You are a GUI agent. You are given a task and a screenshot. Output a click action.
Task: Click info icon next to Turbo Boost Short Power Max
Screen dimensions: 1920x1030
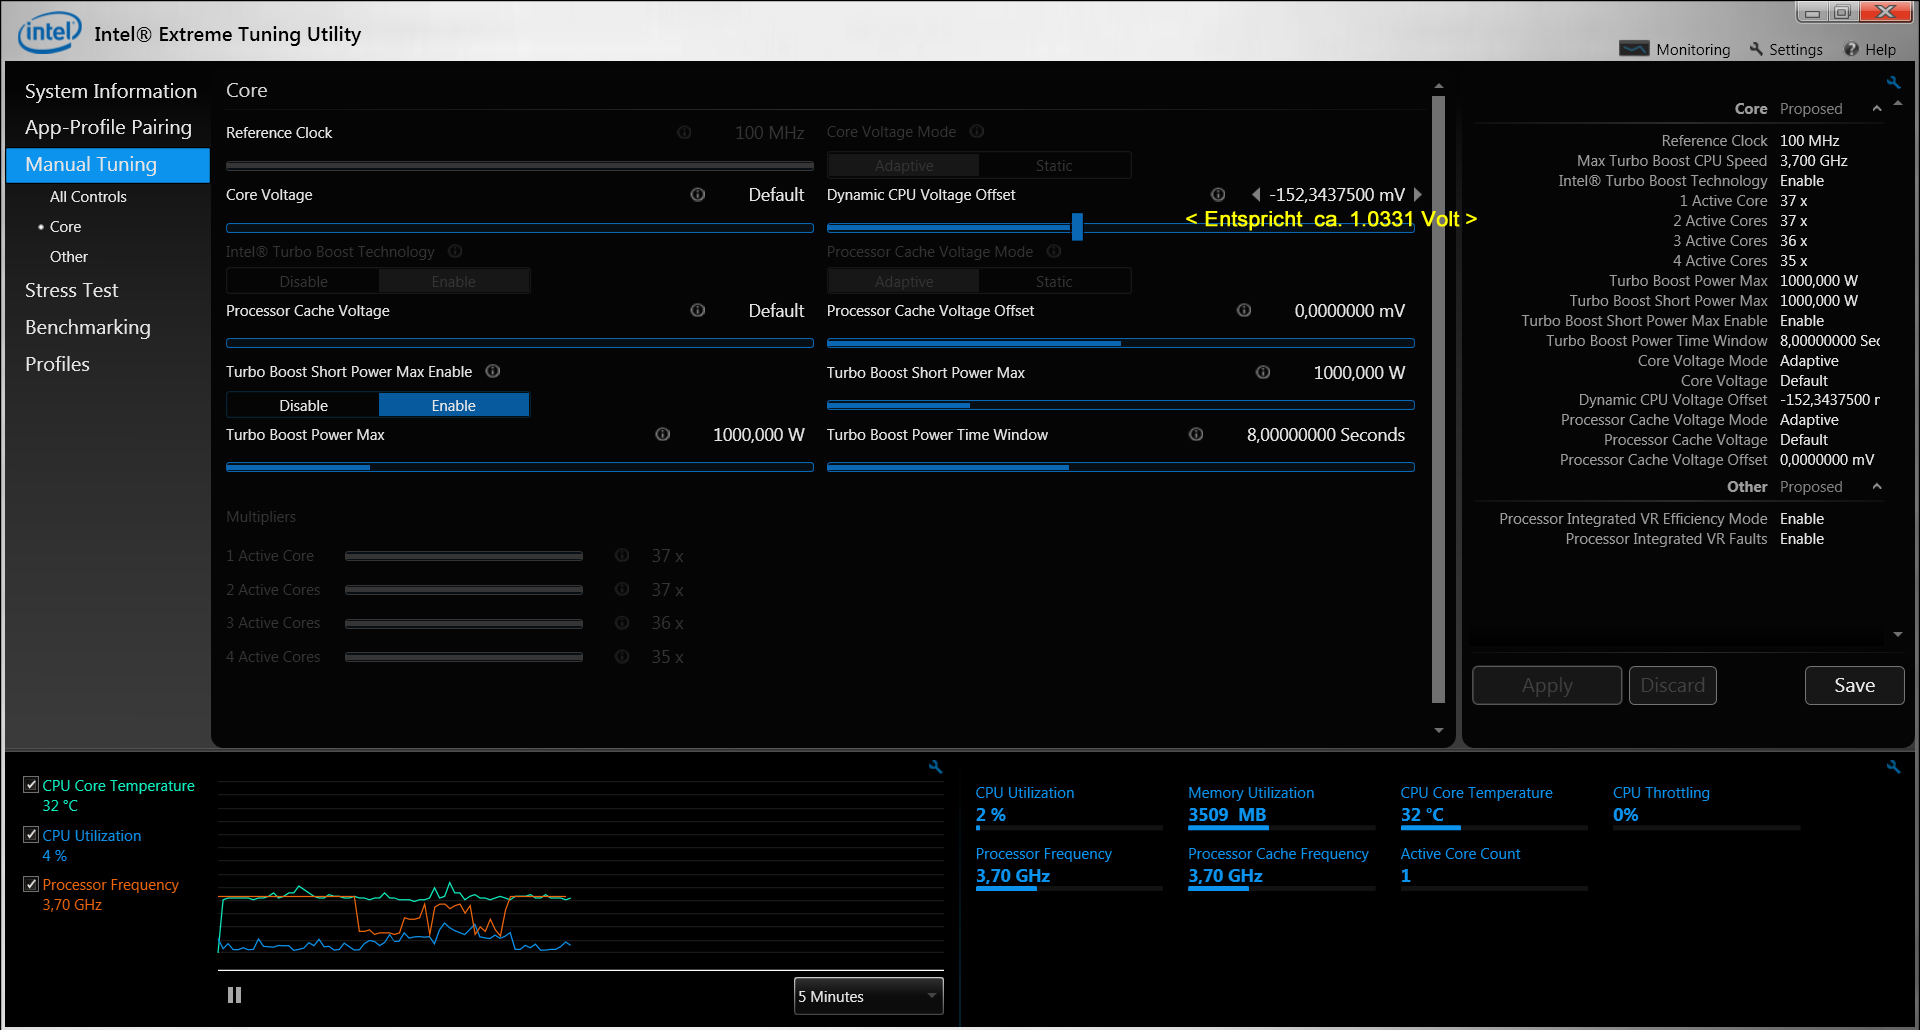1263,372
